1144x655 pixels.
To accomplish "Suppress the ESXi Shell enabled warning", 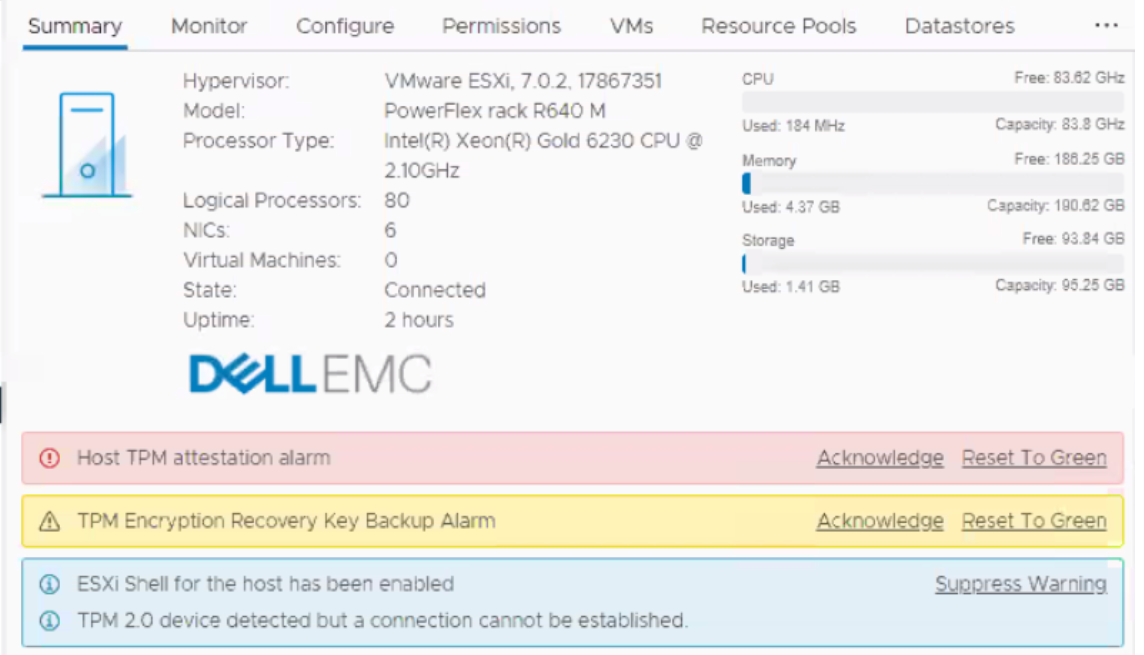I will tap(1021, 584).
